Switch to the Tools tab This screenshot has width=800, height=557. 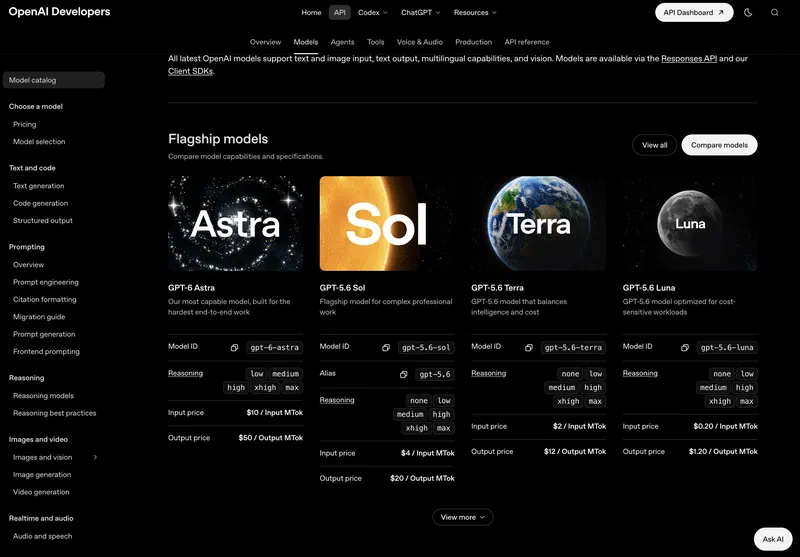pos(376,42)
